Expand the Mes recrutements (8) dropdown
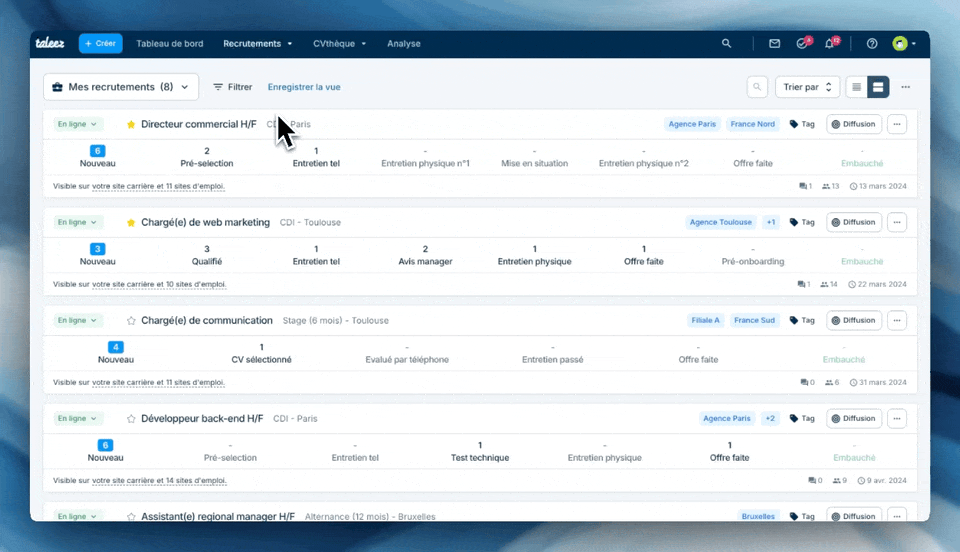This screenshot has width=960, height=552. click(121, 87)
